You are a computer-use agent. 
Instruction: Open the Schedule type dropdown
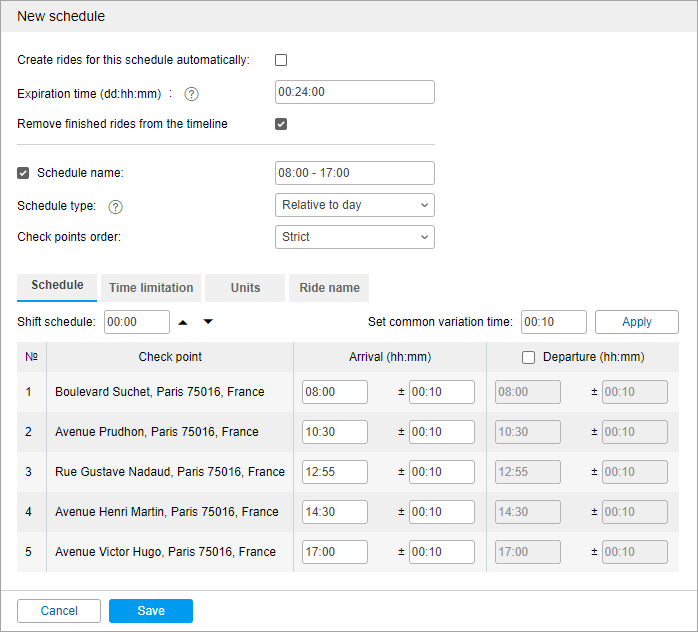click(354, 205)
